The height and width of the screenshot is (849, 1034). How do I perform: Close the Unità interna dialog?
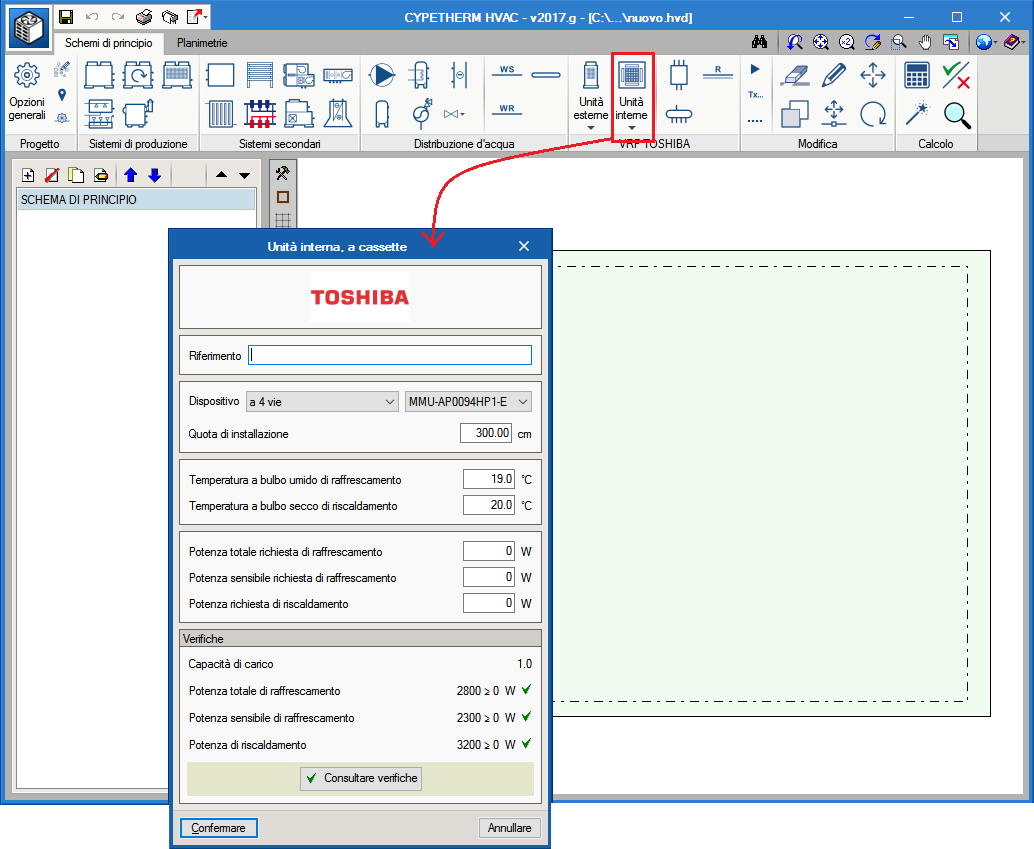pos(524,246)
